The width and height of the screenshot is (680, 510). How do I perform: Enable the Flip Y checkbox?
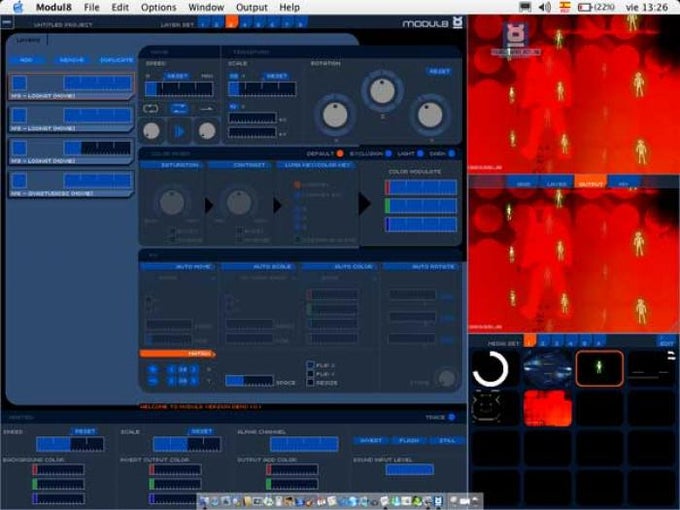coord(311,374)
